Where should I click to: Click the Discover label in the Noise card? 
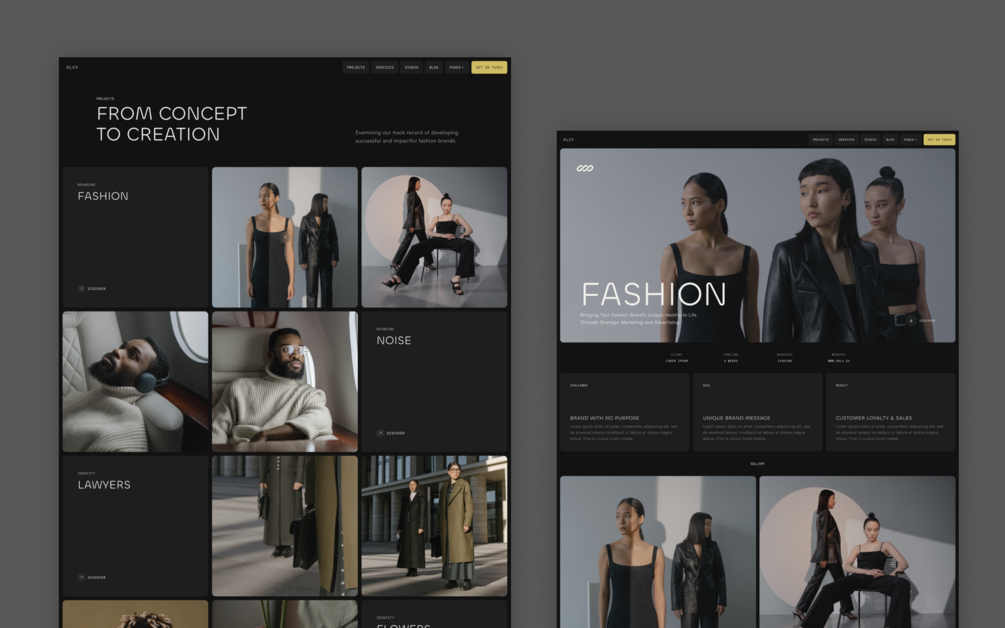coord(395,433)
